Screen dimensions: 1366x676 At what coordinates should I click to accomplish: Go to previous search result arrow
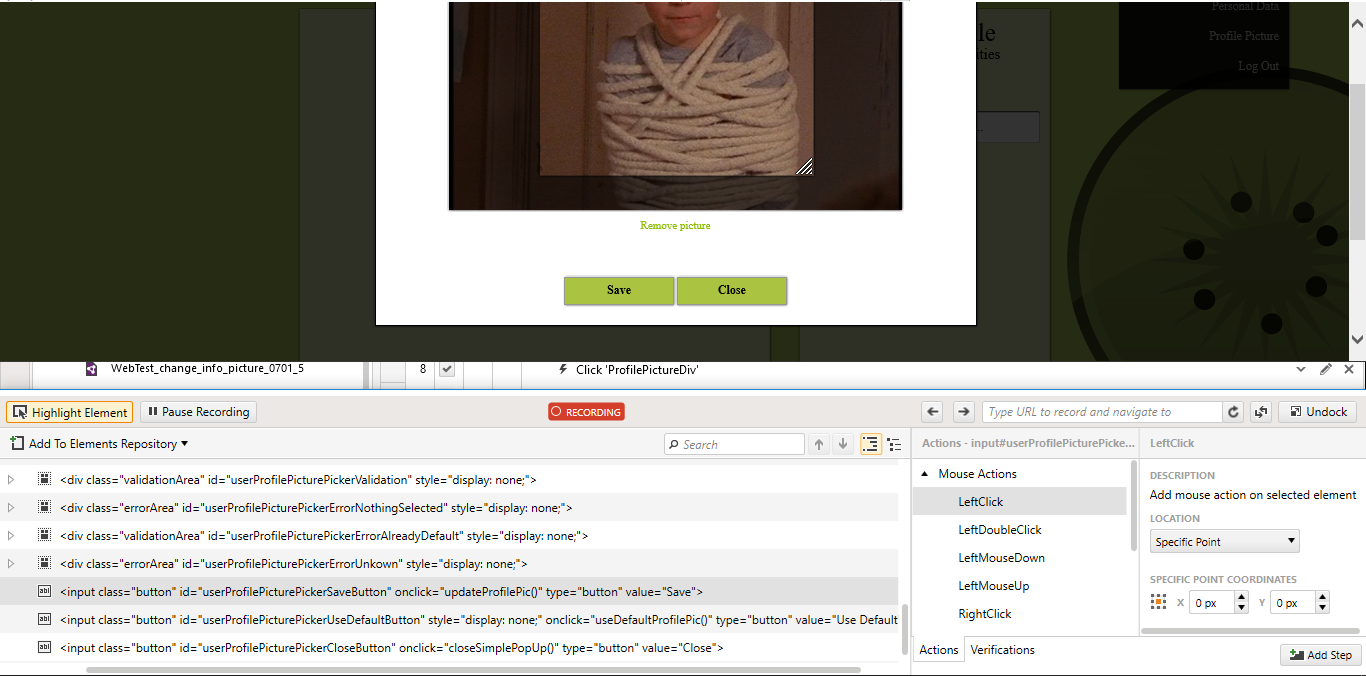pos(819,444)
